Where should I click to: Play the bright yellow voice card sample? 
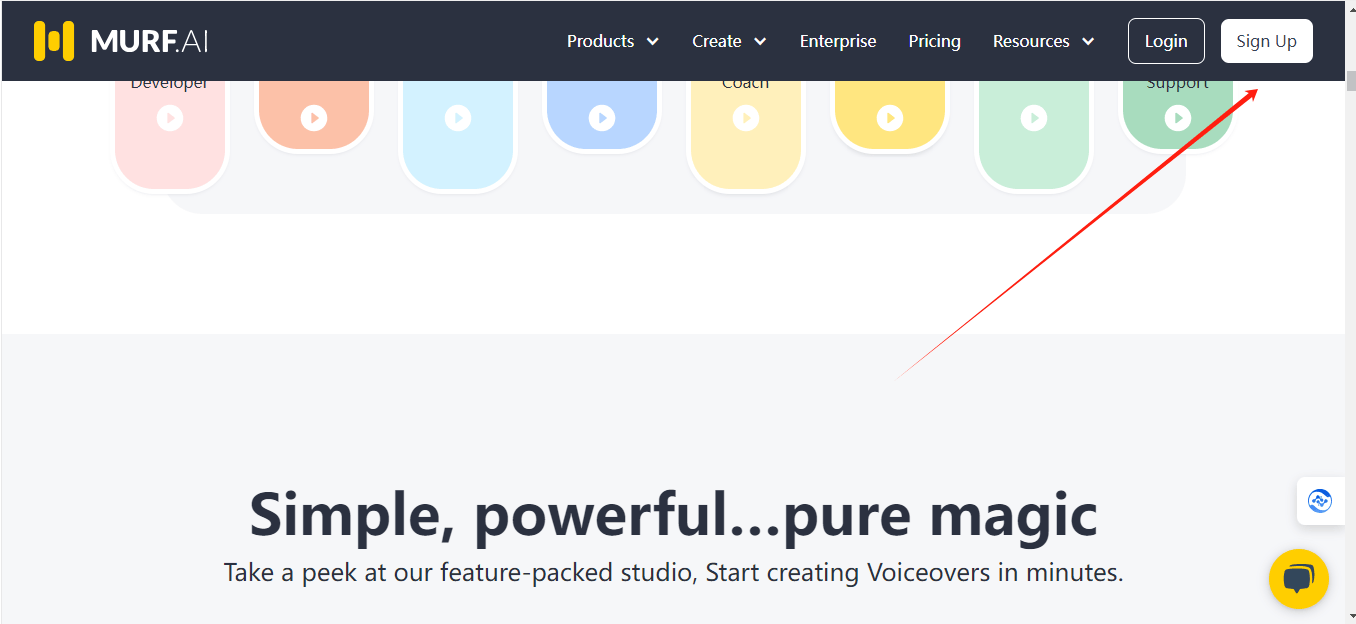pos(890,118)
